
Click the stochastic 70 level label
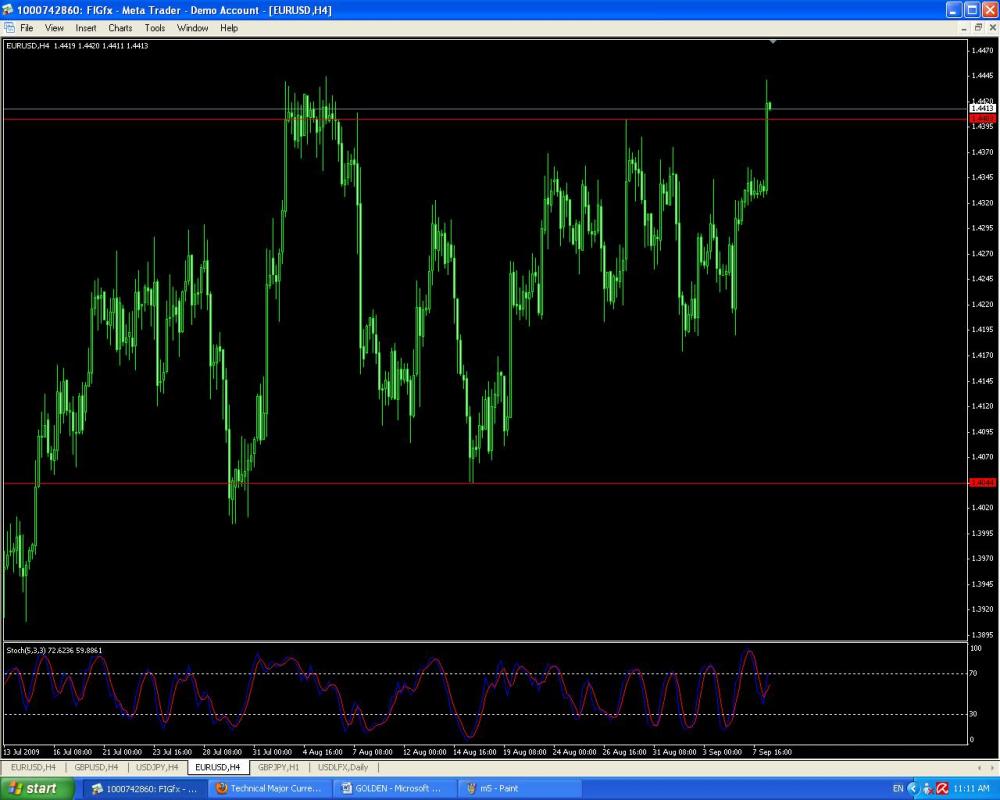click(x=973, y=673)
